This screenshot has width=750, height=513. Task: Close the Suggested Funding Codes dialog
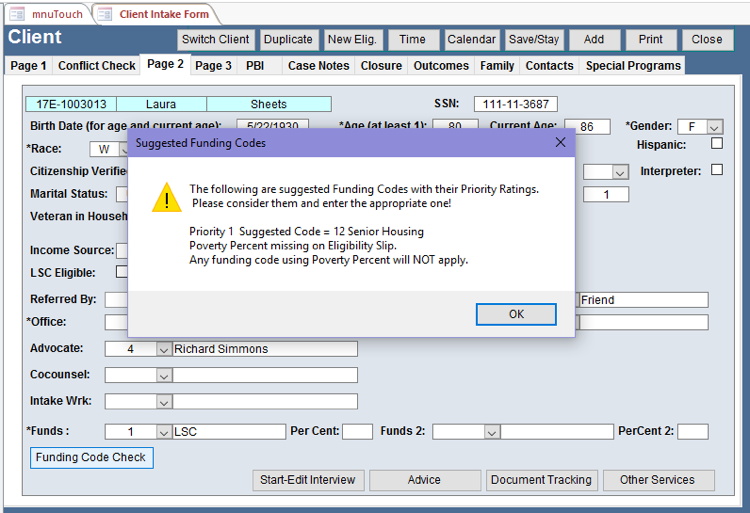point(560,143)
